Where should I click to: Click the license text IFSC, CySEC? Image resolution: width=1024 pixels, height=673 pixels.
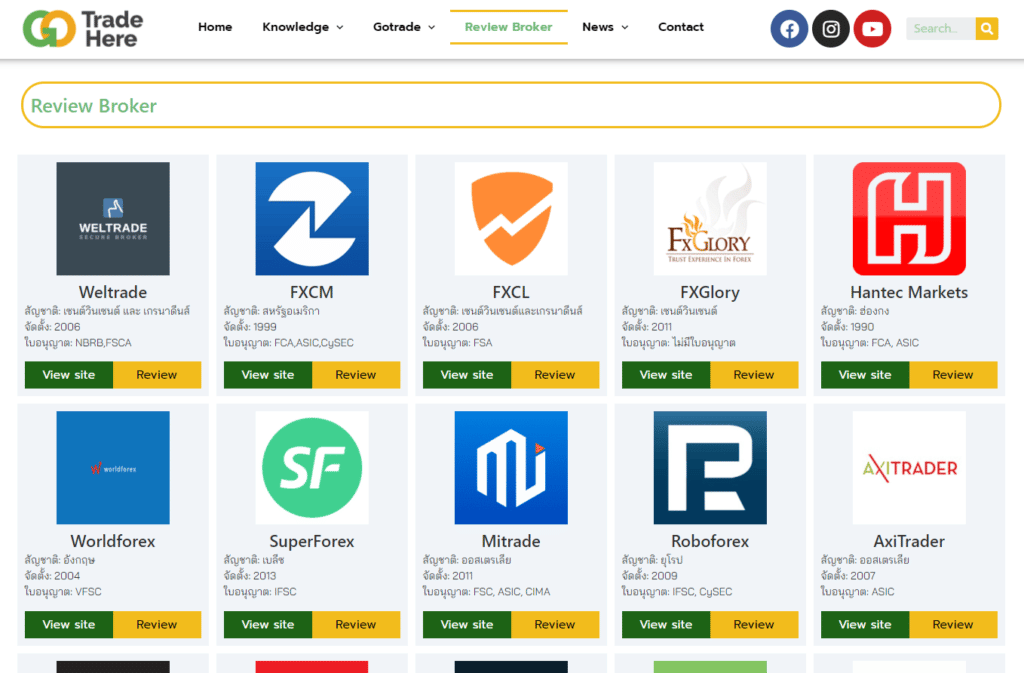(702, 591)
